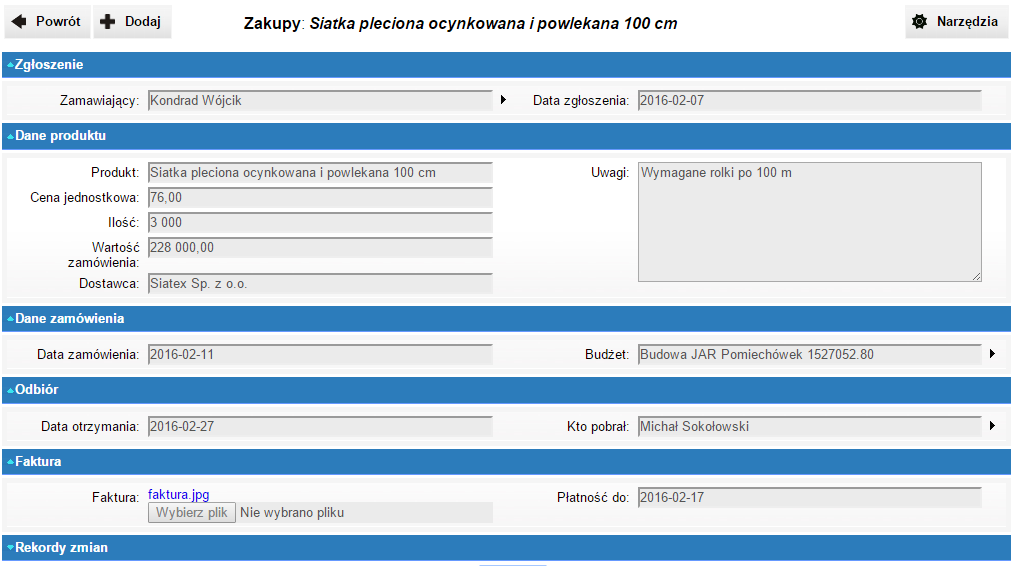This screenshot has width=1017, height=566.
Task: Open the faktura.jpg attachment link
Action: coord(178,494)
